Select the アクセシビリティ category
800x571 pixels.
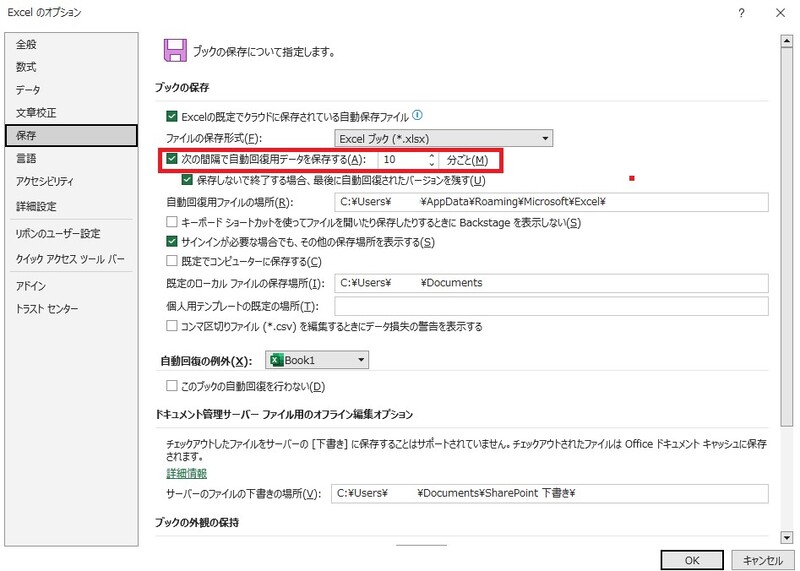coord(71,181)
